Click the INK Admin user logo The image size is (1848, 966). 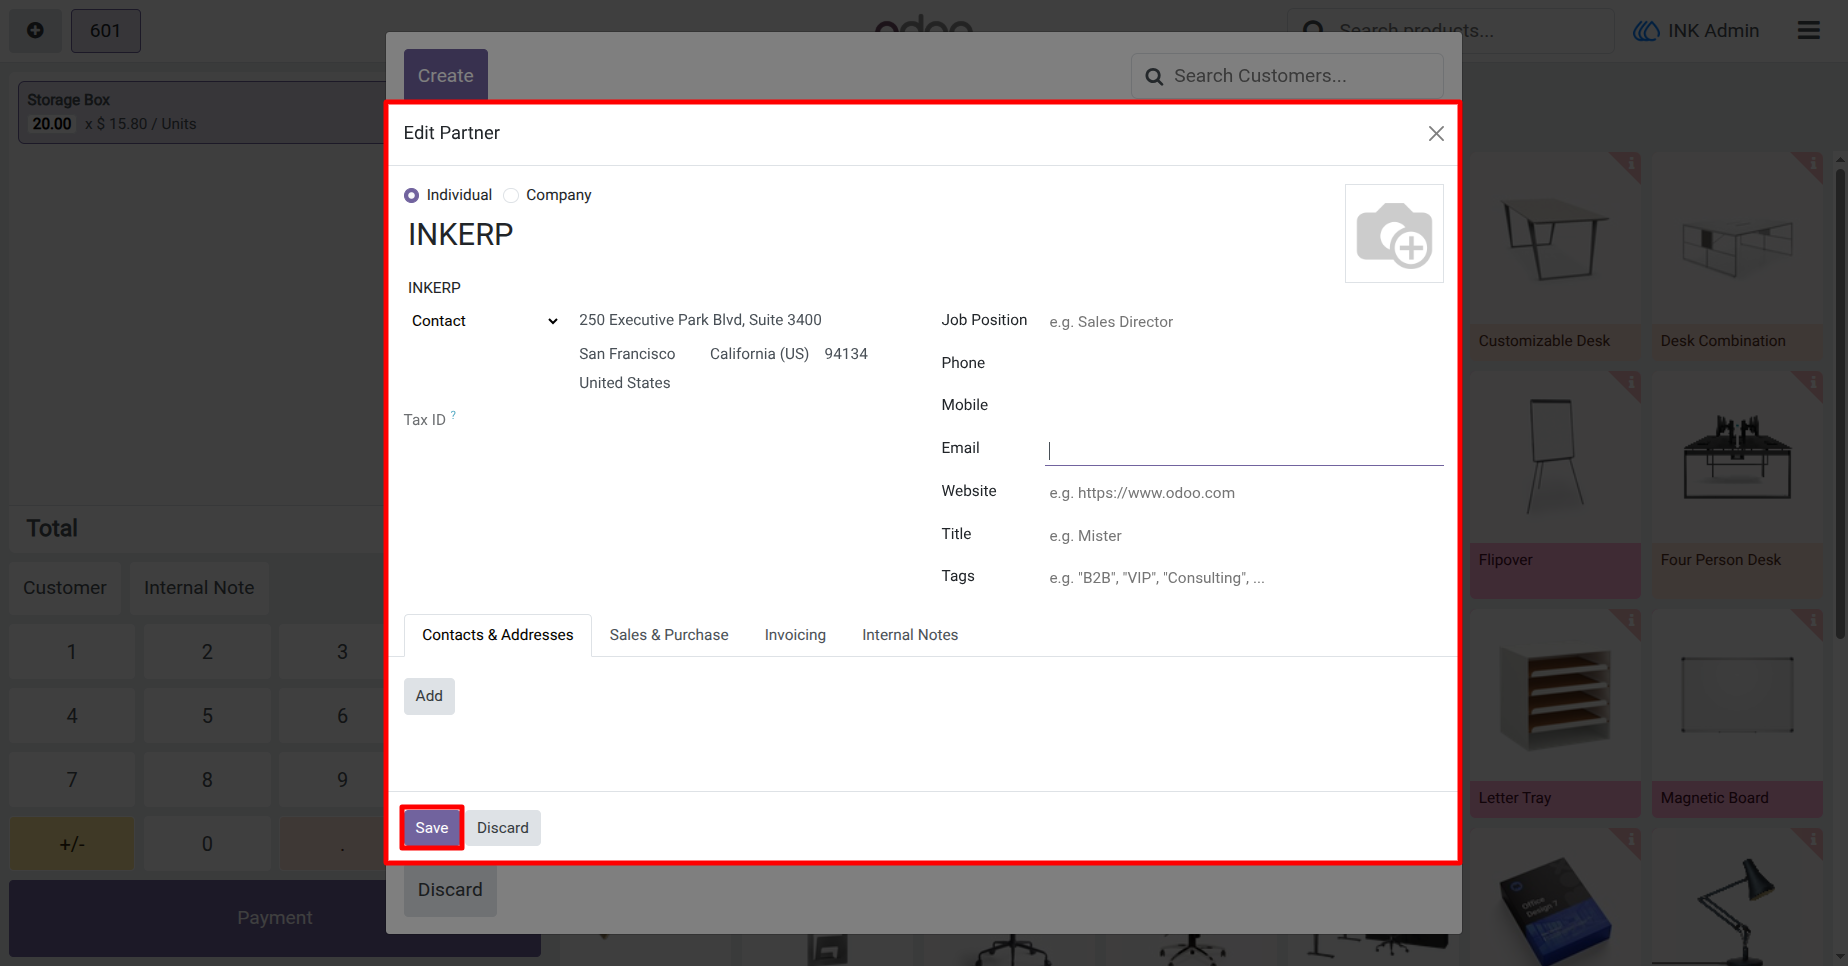pyautogui.click(x=1646, y=31)
